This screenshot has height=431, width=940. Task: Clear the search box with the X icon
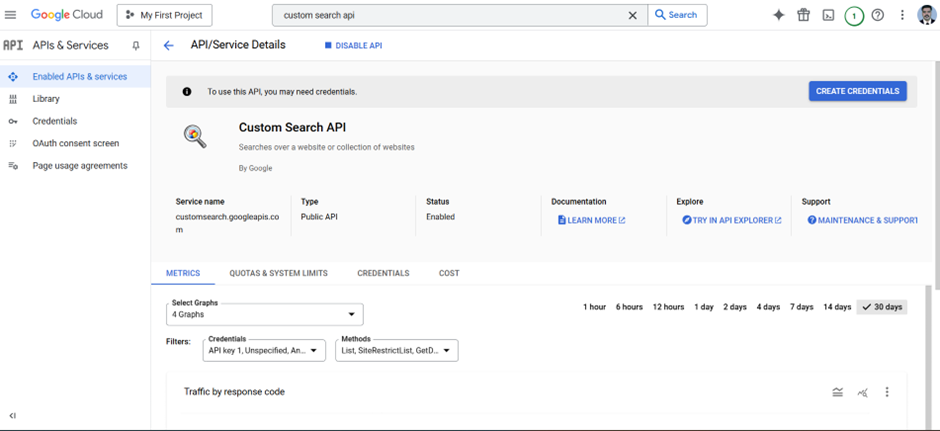pos(632,16)
